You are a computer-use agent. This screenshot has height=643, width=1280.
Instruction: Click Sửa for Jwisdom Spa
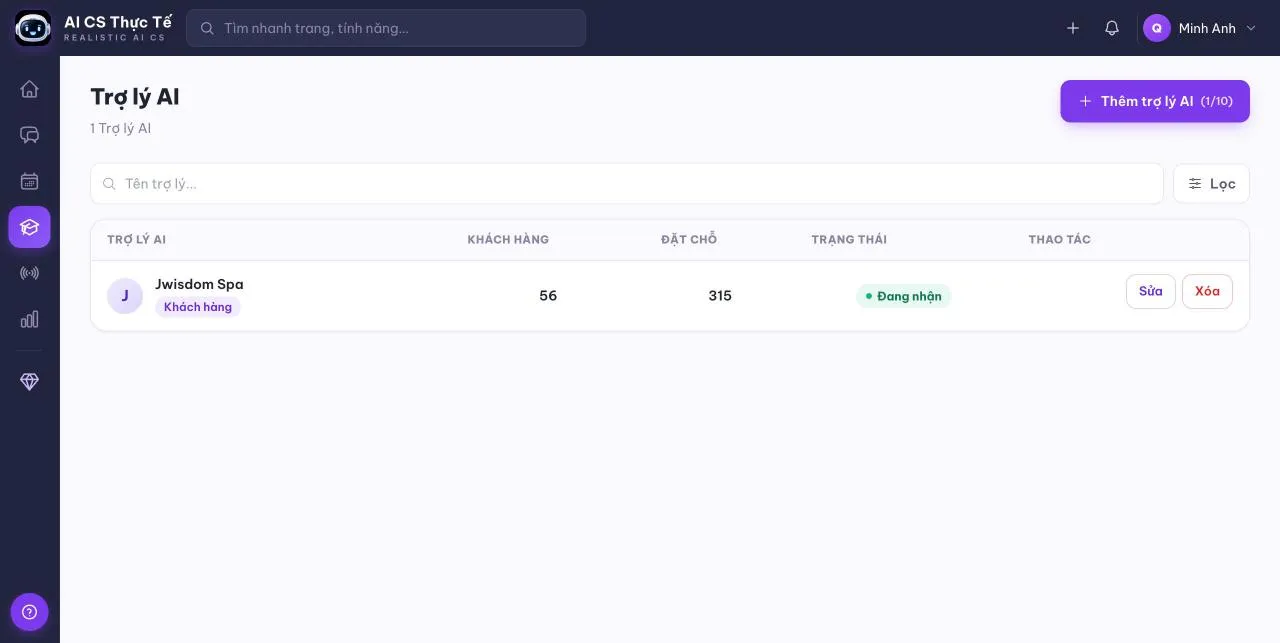(x=1151, y=291)
